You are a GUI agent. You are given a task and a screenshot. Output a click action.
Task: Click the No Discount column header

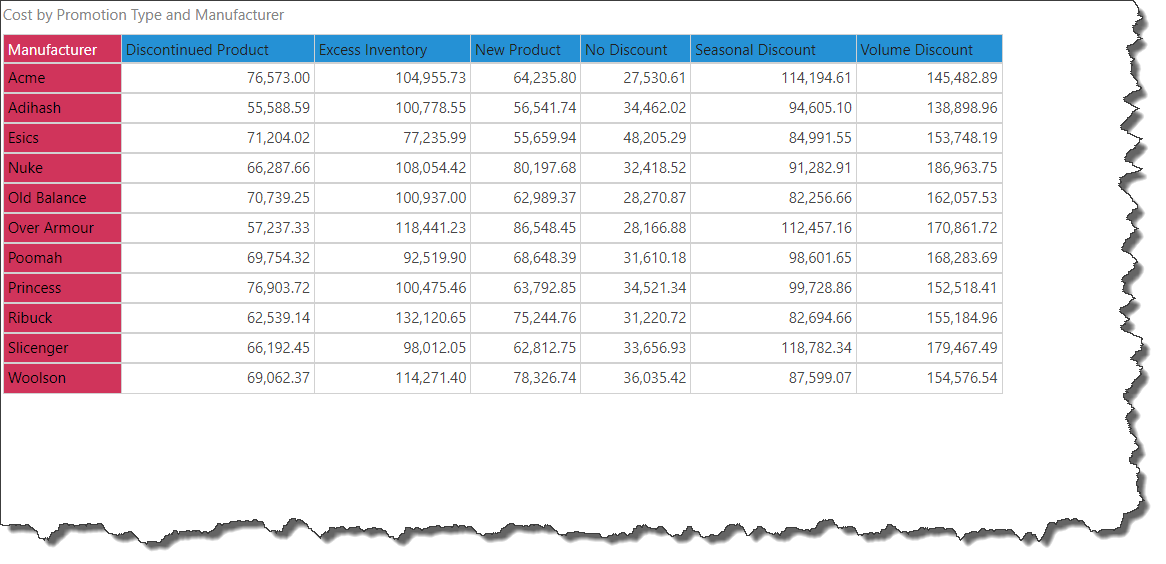coord(634,49)
